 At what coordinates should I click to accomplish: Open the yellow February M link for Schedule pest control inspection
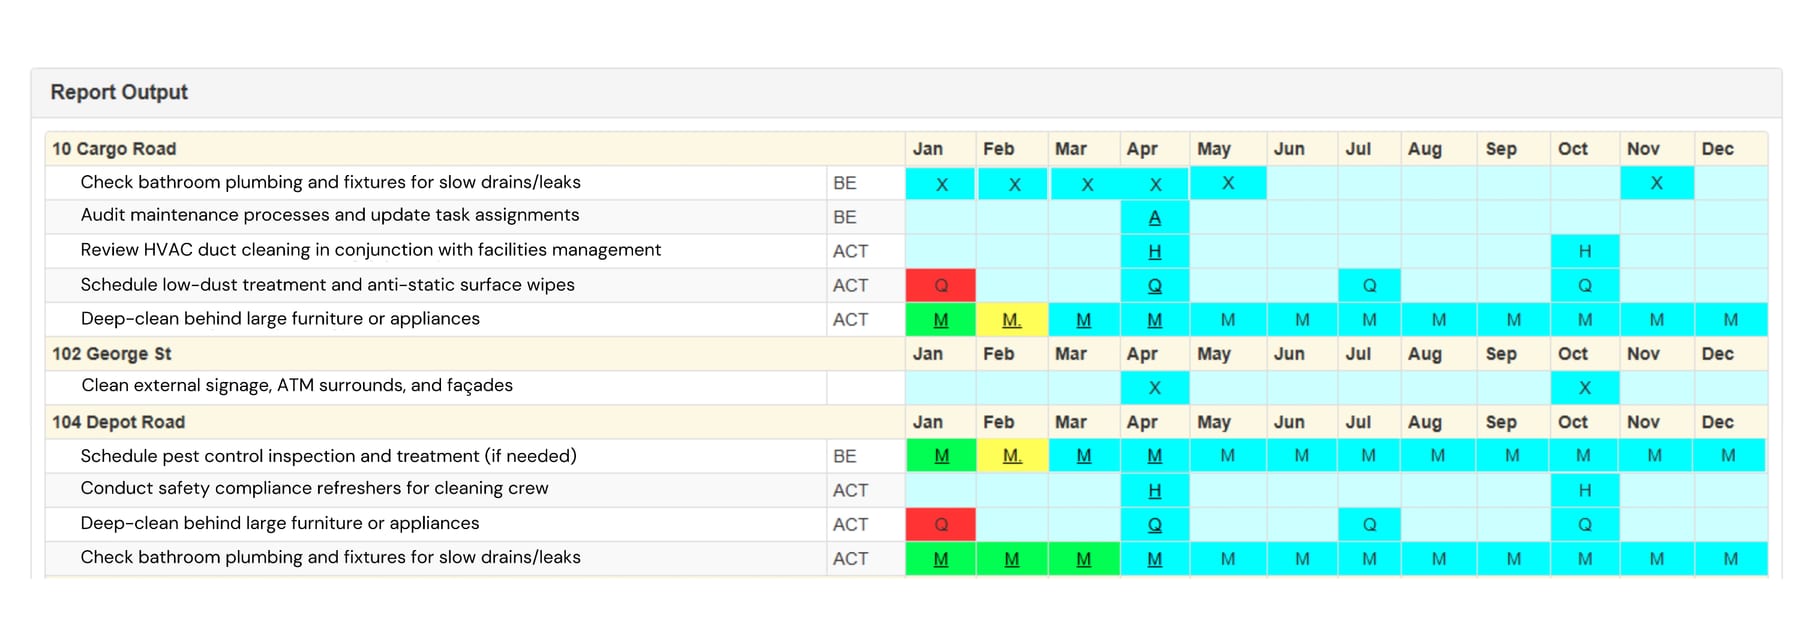point(1012,456)
